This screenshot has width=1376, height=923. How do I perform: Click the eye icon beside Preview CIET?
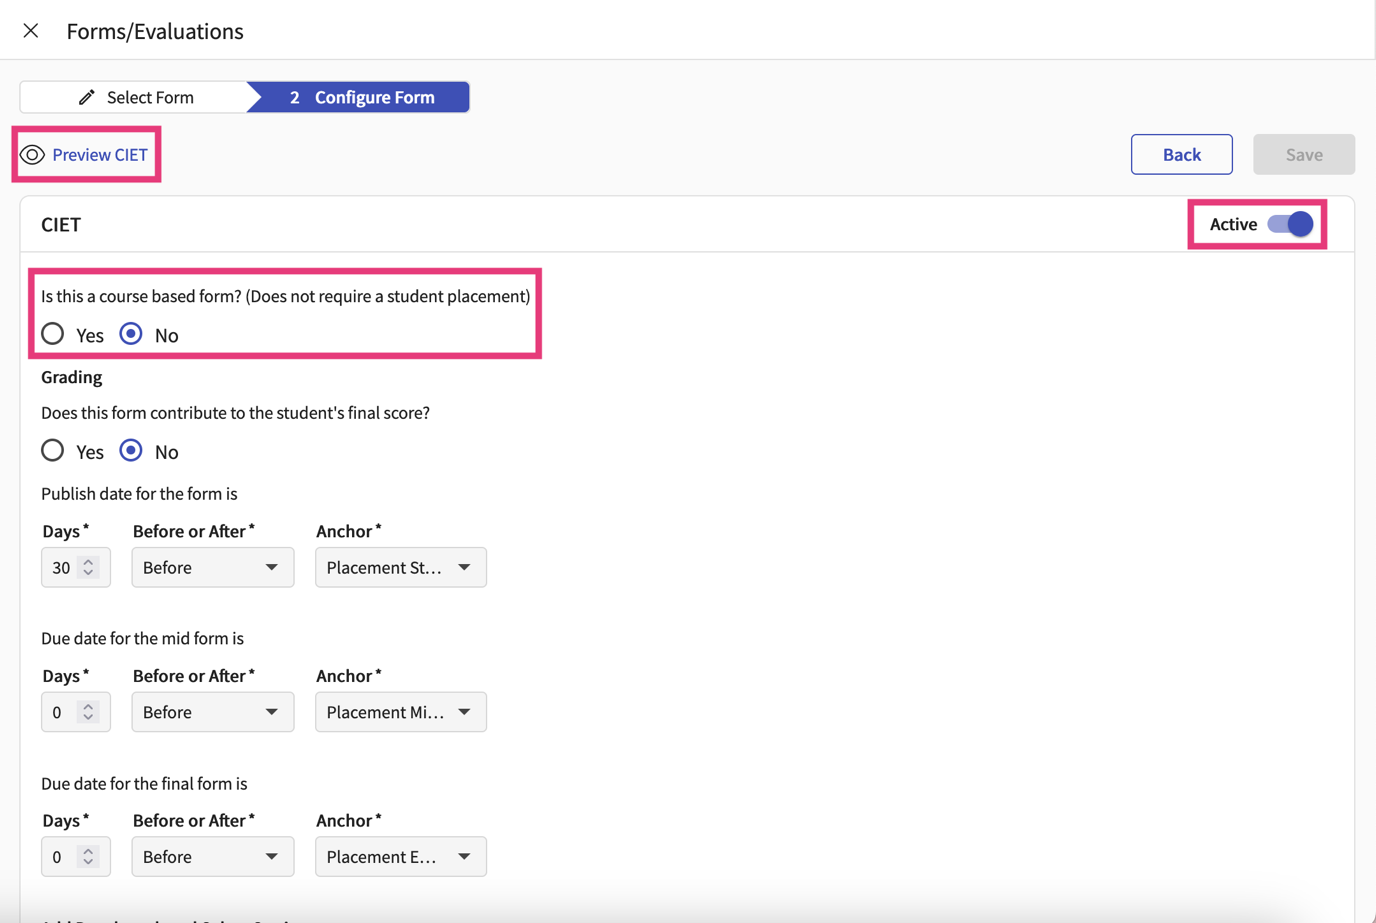click(x=32, y=154)
